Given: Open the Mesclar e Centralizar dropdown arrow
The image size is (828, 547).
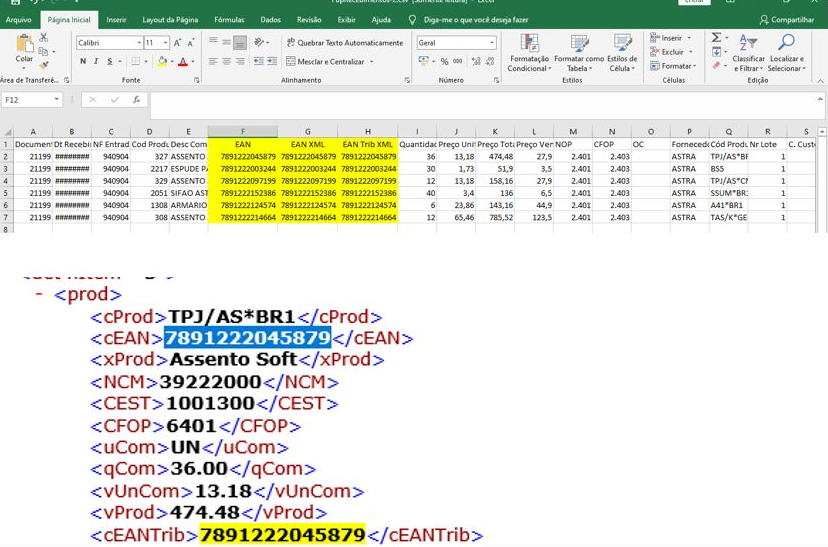Looking at the screenshot, I should tap(372, 62).
